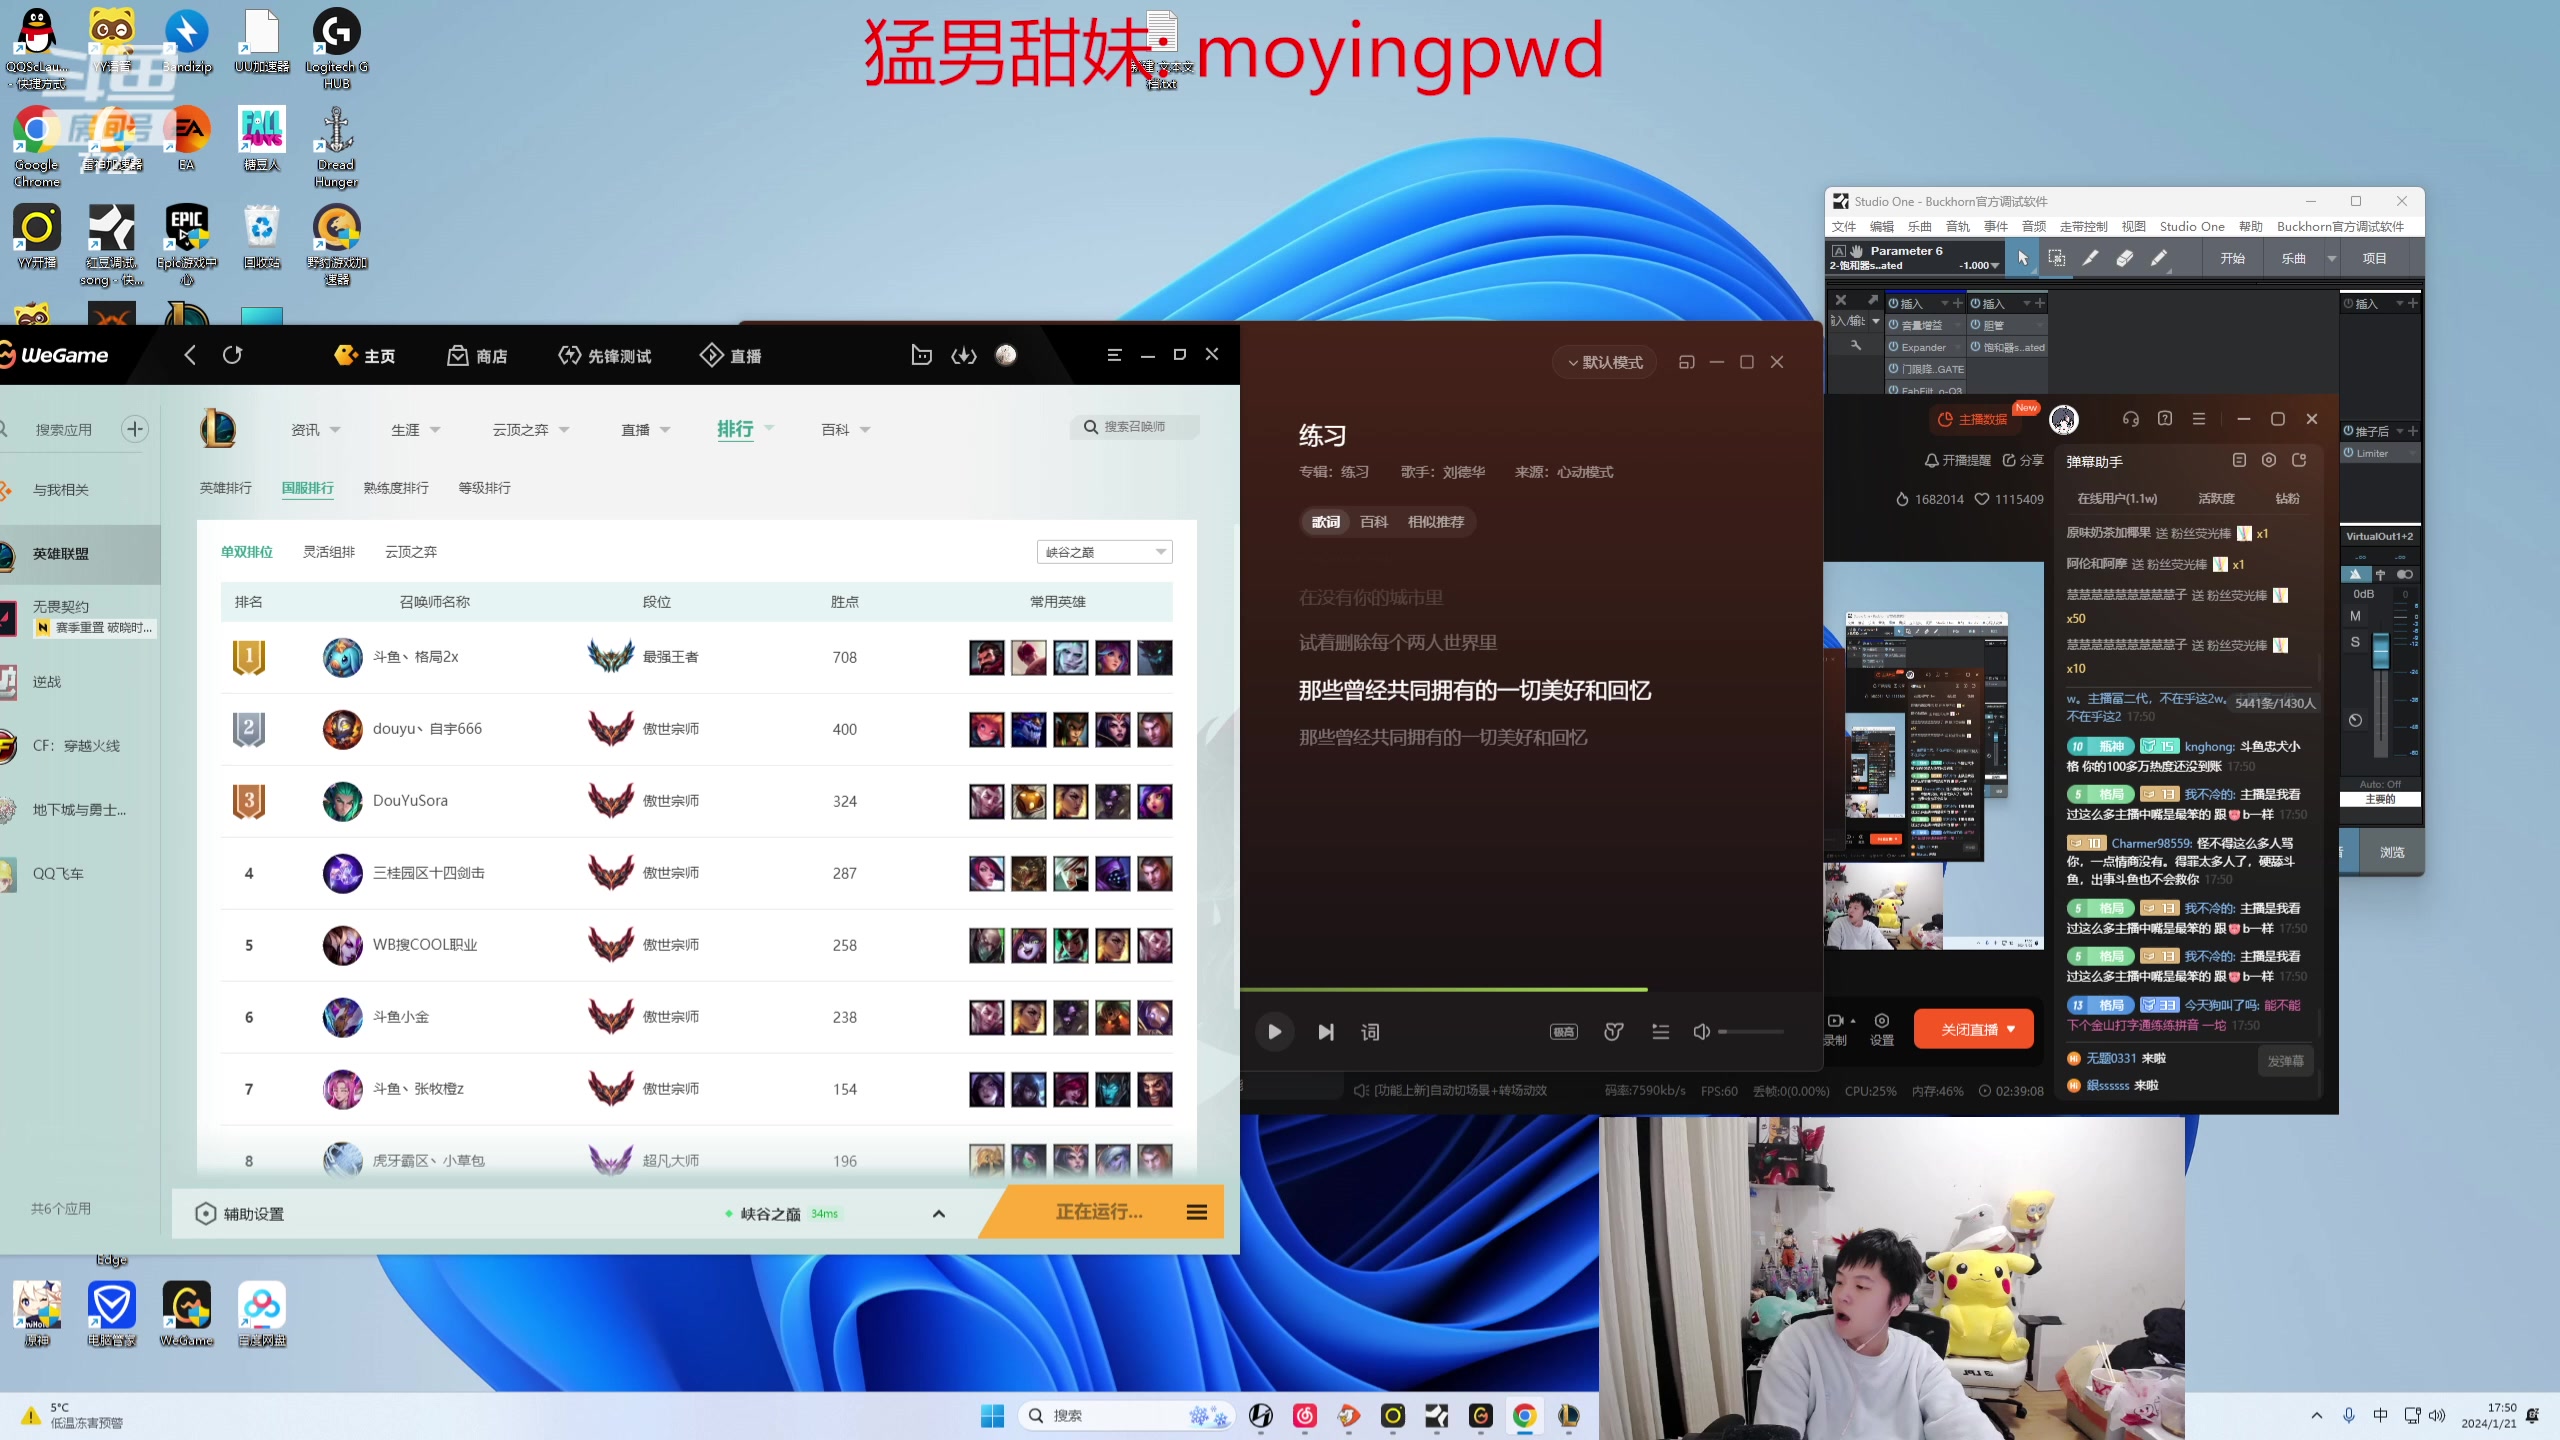
Task: Expand the 百科 menu dropdown
Action: pyautogui.click(x=865, y=430)
